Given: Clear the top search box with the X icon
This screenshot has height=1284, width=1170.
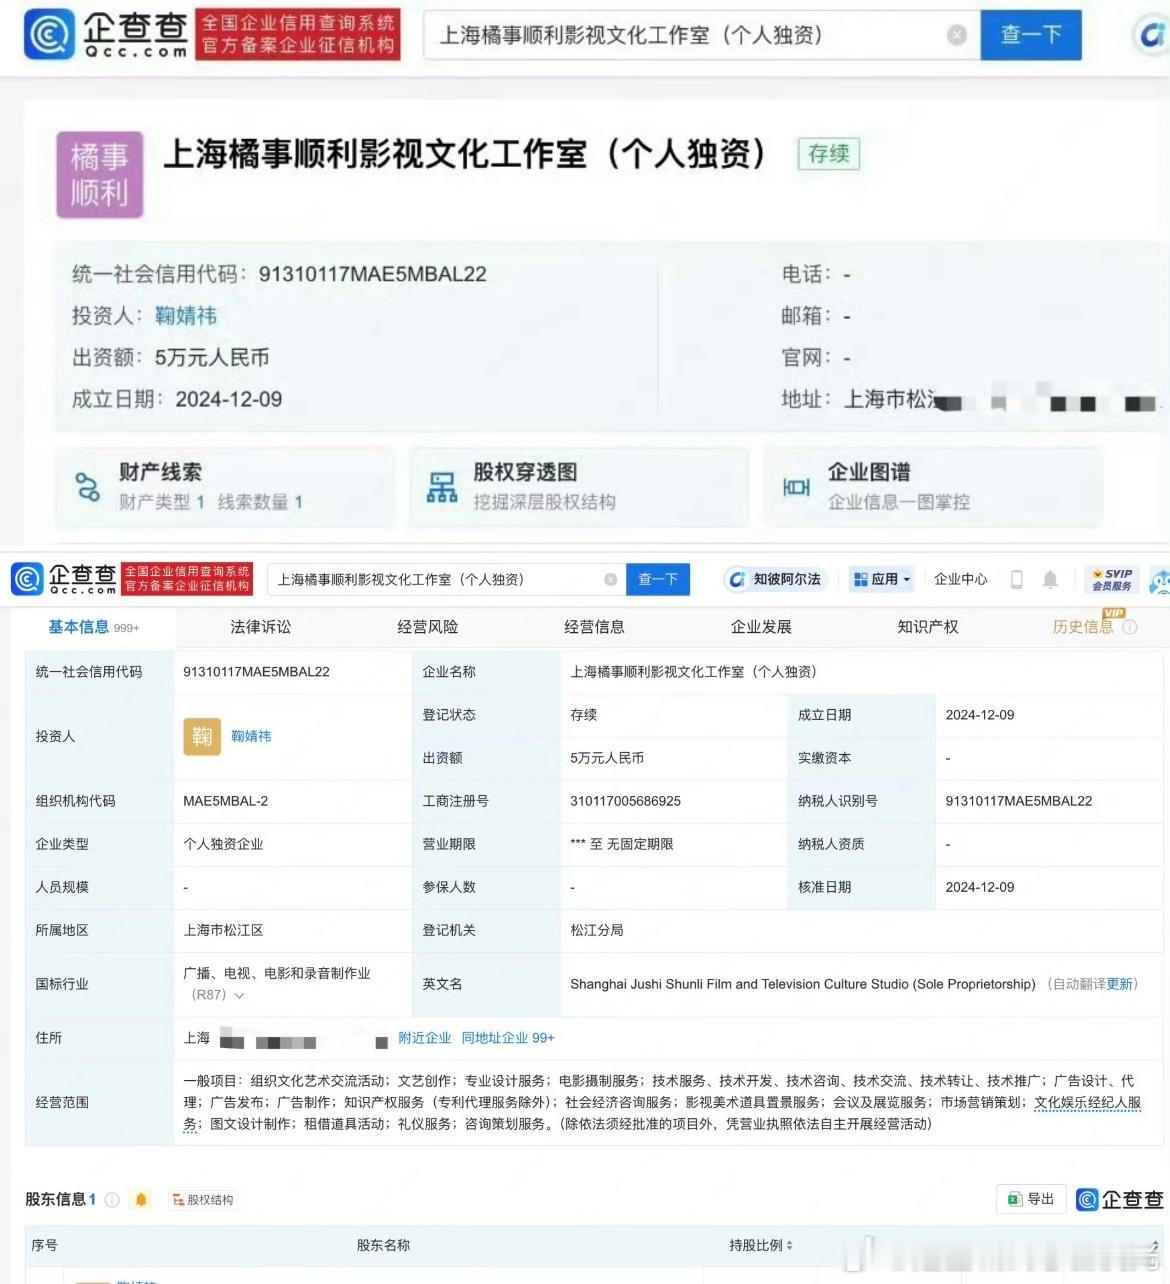Looking at the screenshot, I should pyautogui.click(x=957, y=35).
